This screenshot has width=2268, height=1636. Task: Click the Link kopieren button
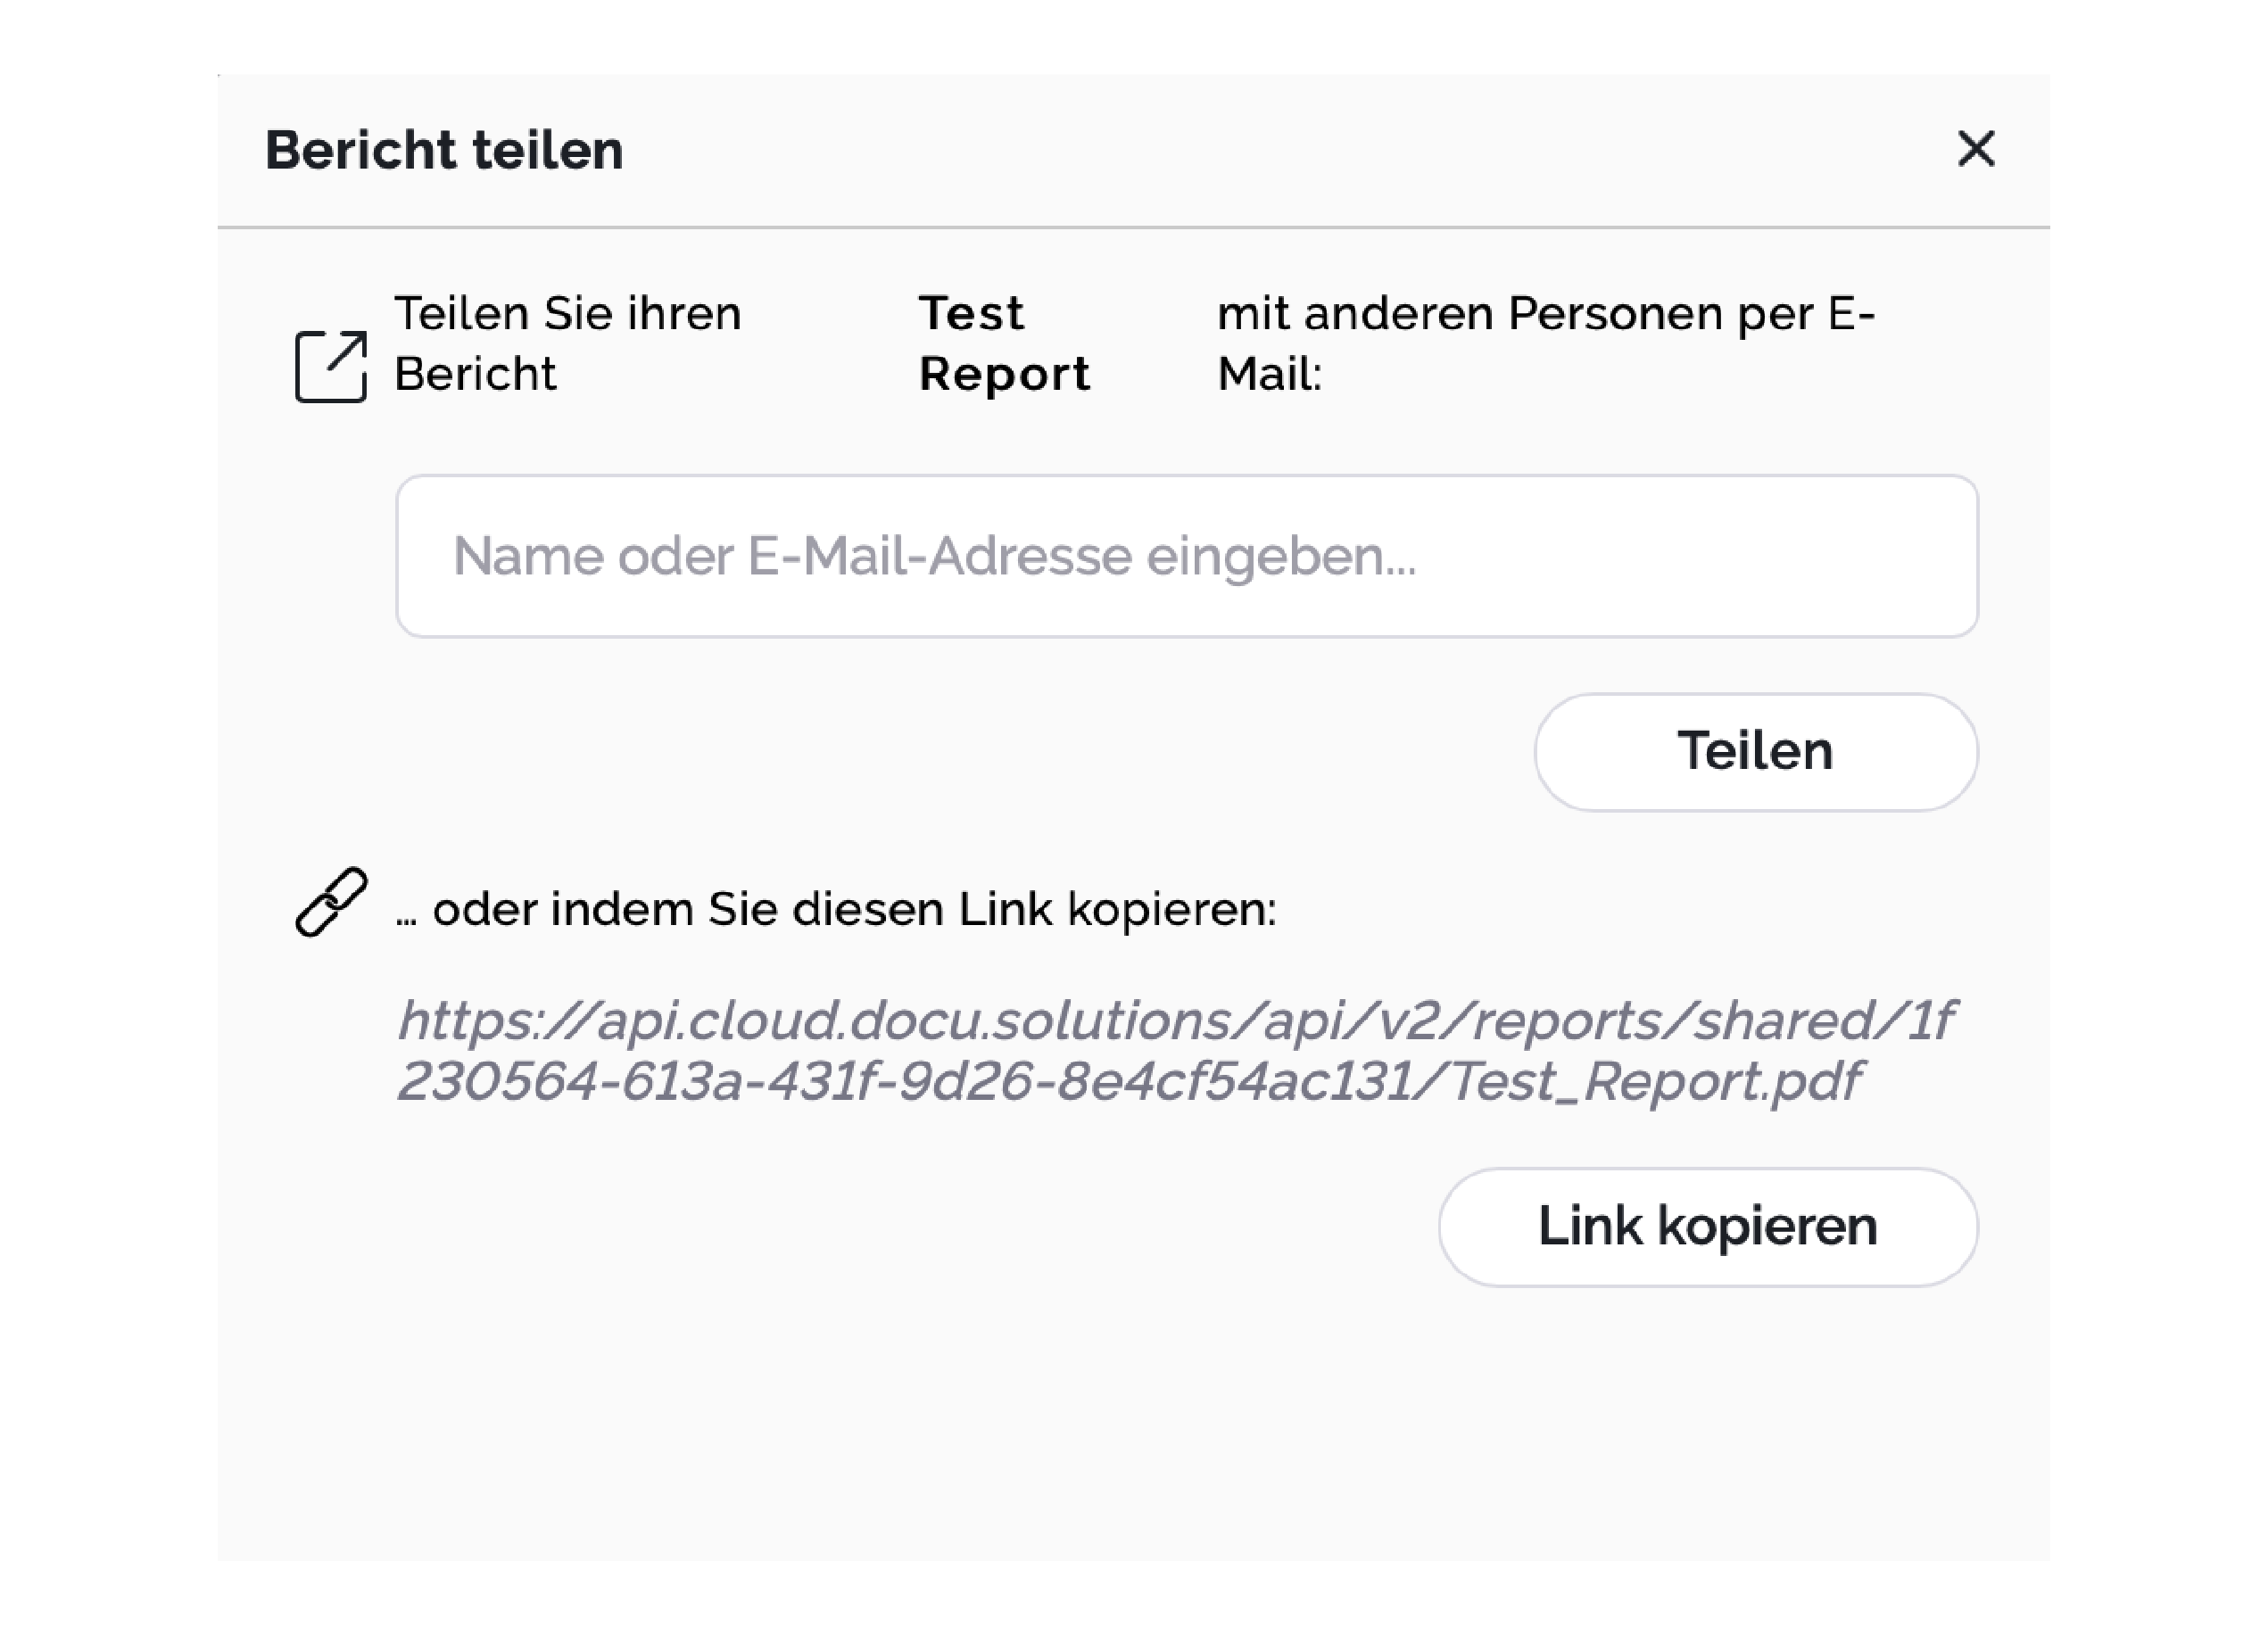[x=1707, y=1226]
